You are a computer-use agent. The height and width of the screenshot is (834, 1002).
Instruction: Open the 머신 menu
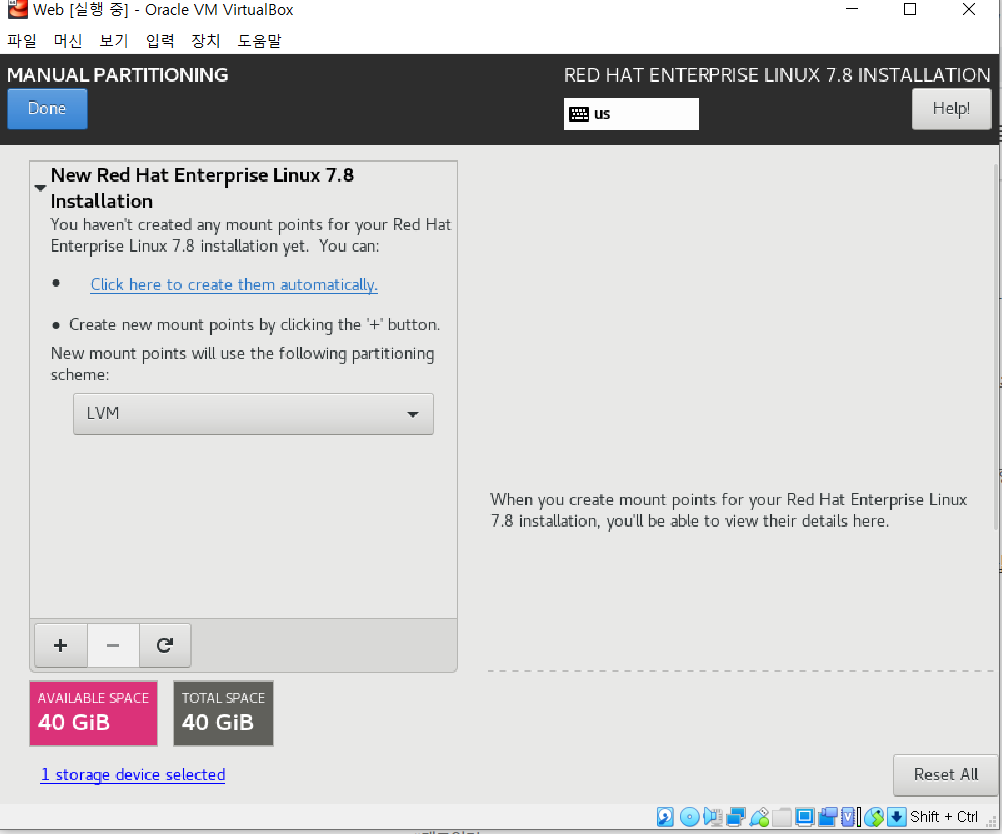click(x=68, y=41)
